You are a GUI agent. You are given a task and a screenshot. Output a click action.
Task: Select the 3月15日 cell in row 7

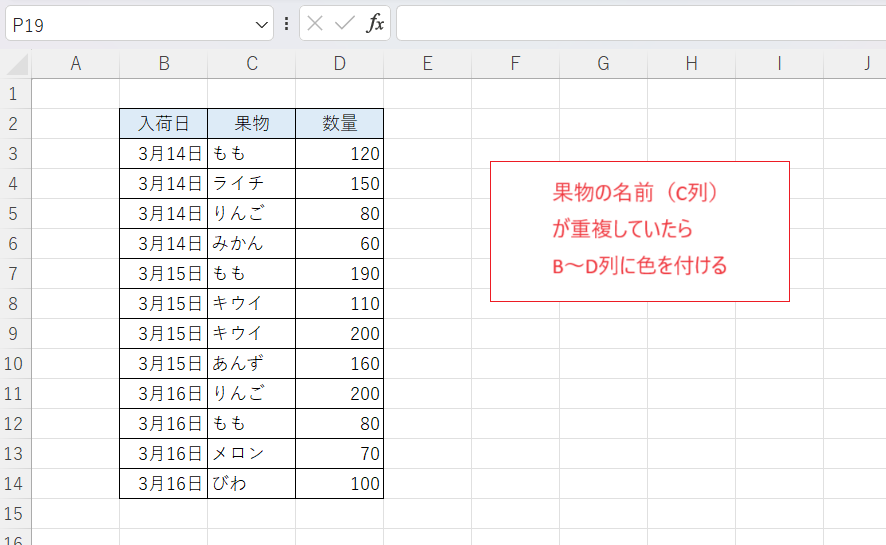(x=164, y=273)
